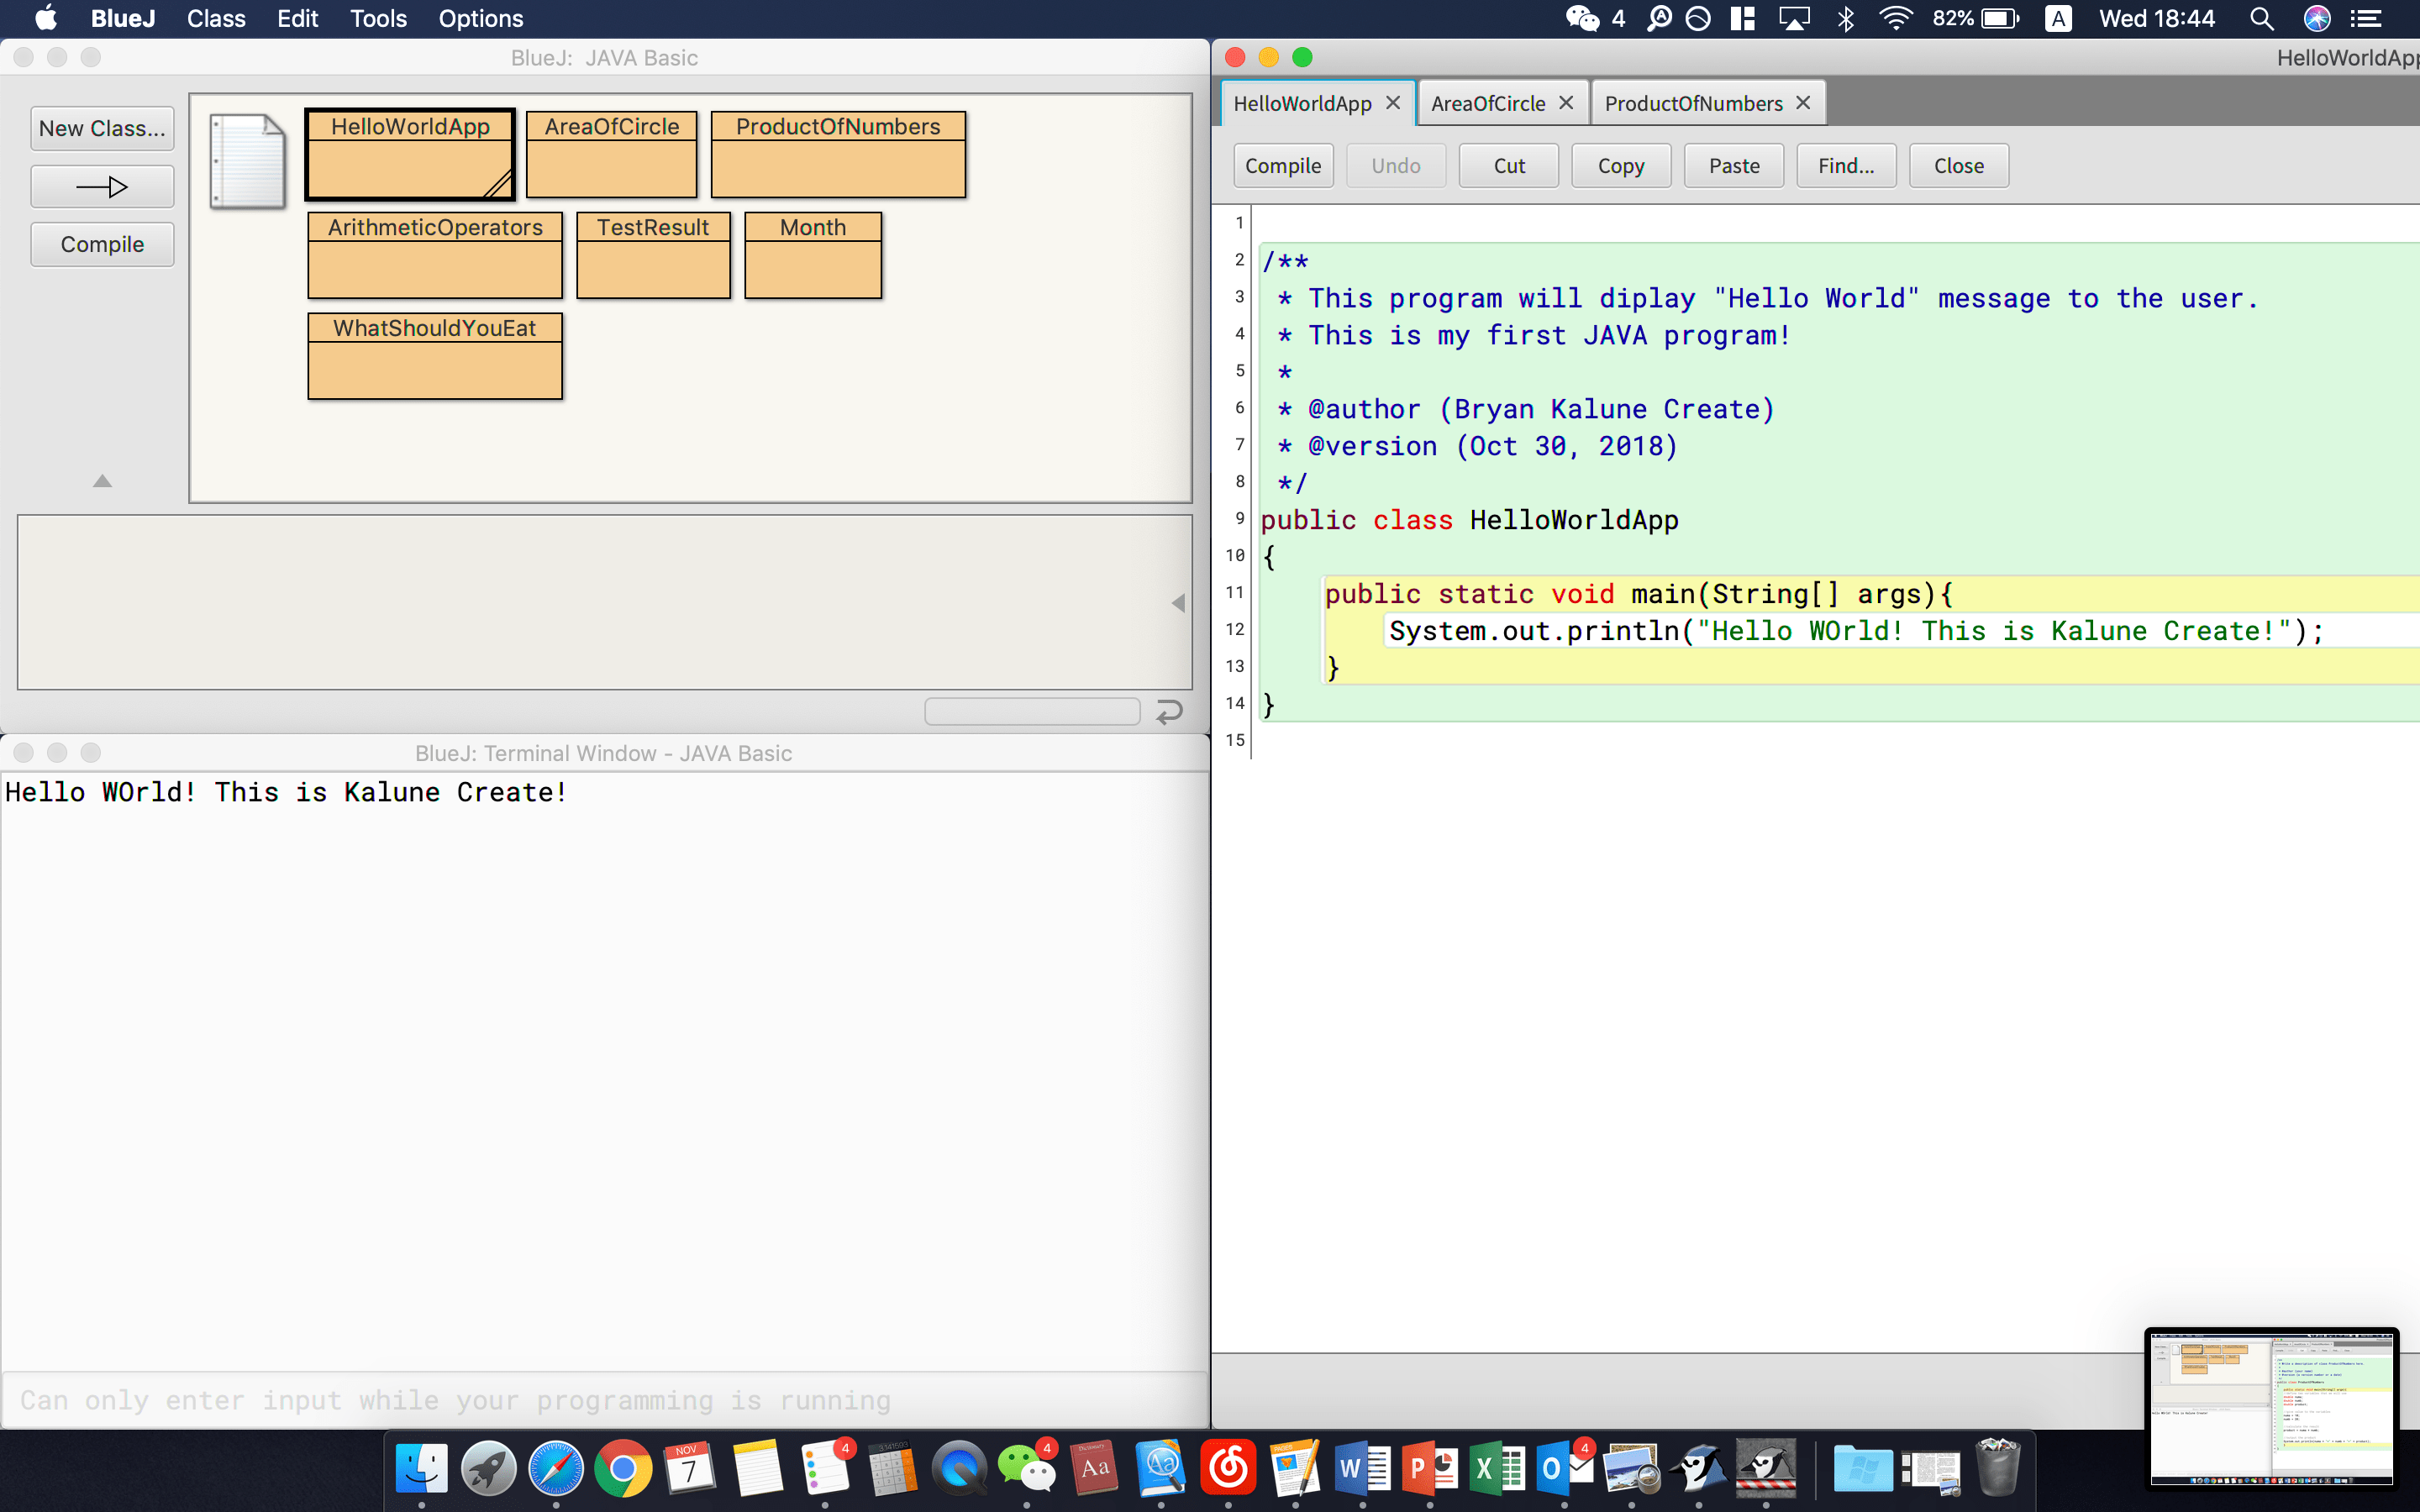Click the New Class... button
This screenshot has height=1512, width=2420.
102,129
